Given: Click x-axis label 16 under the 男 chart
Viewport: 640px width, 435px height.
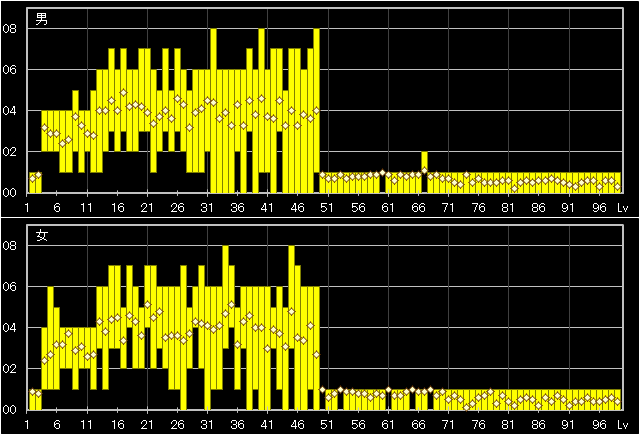Looking at the screenshot, I should 118,208.
